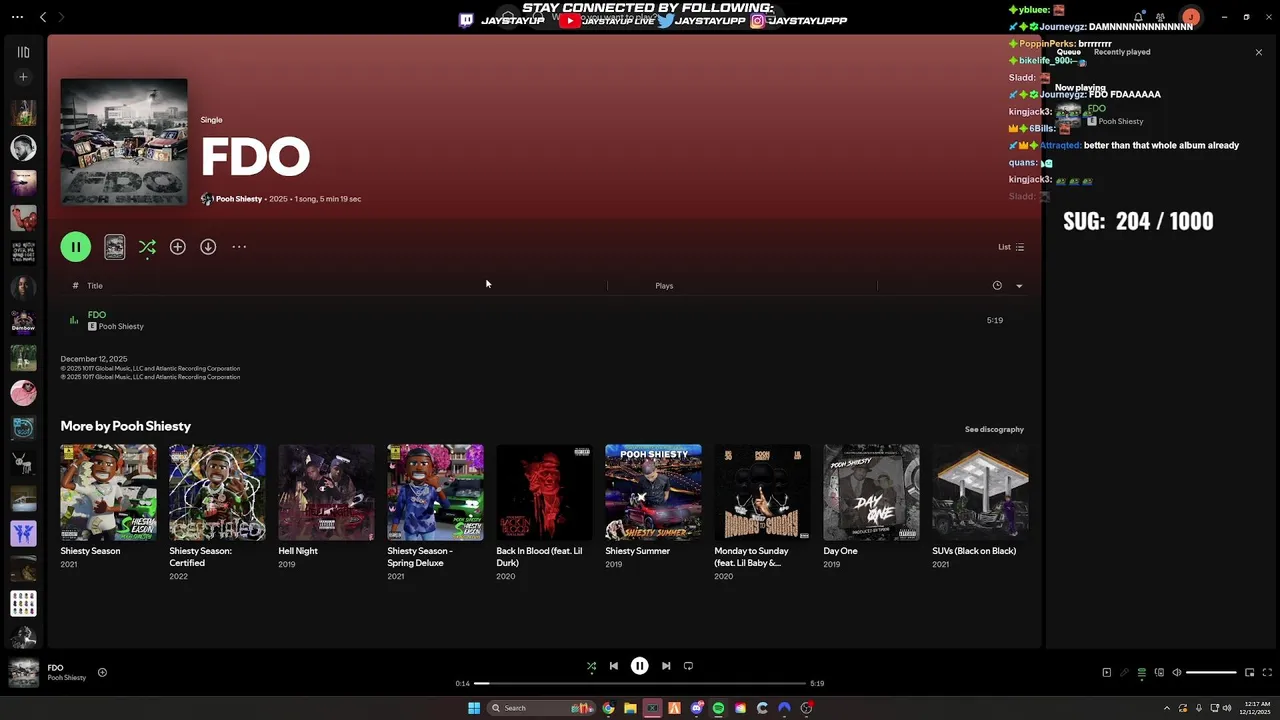1280x720 pixels.
Task: Open the Hell Night album card
Action: tap(326, 506)
